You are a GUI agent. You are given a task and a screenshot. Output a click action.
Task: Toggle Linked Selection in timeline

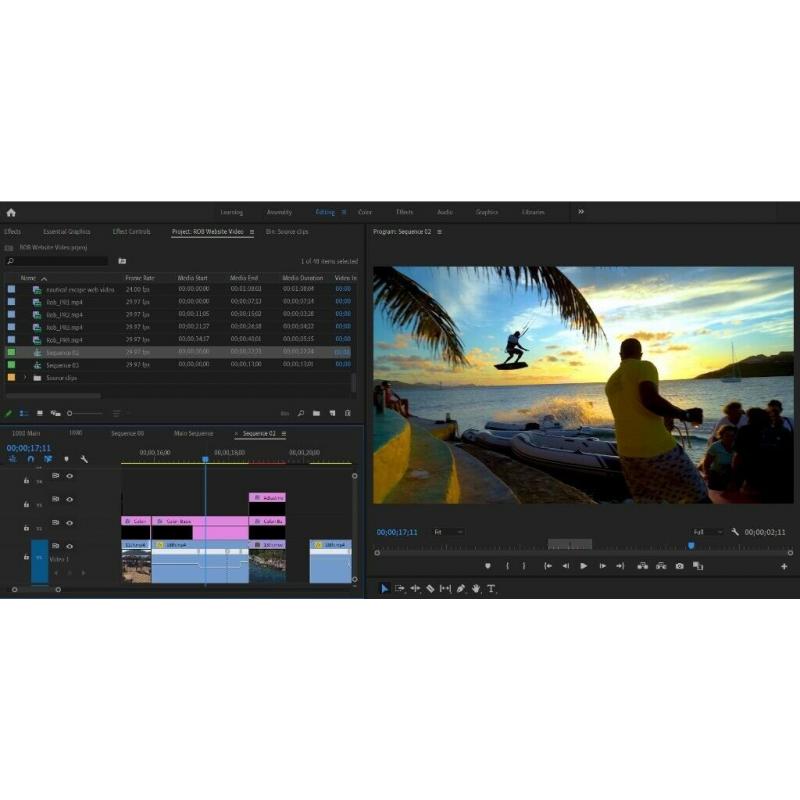click(x=48, y=459)
